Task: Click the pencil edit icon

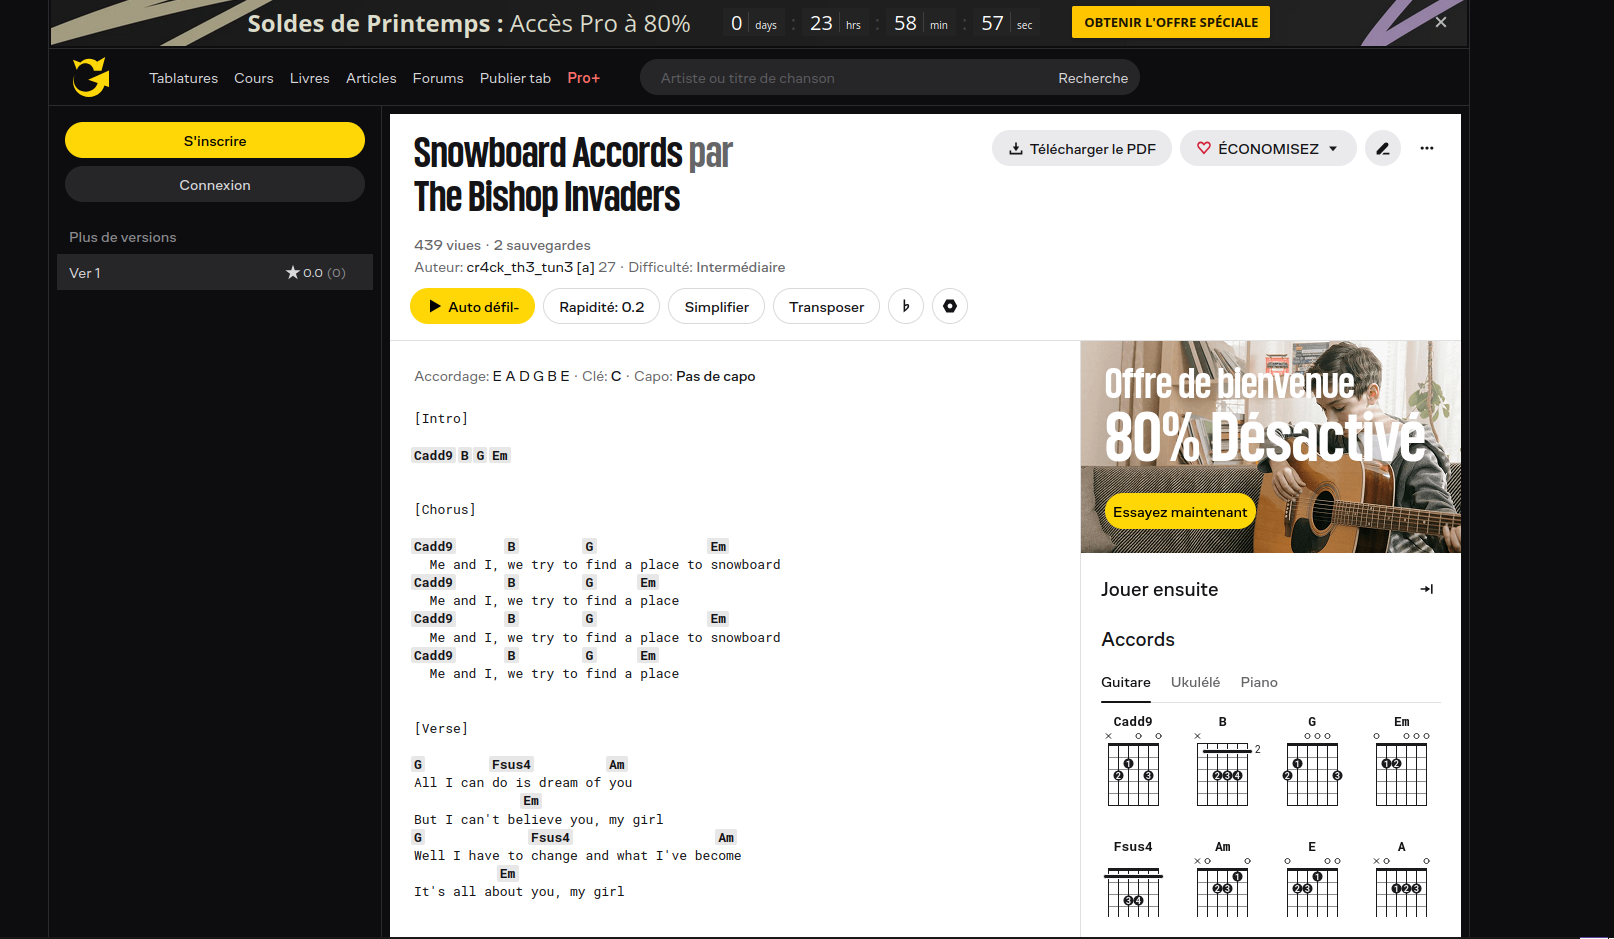Action: (1382, 149)
